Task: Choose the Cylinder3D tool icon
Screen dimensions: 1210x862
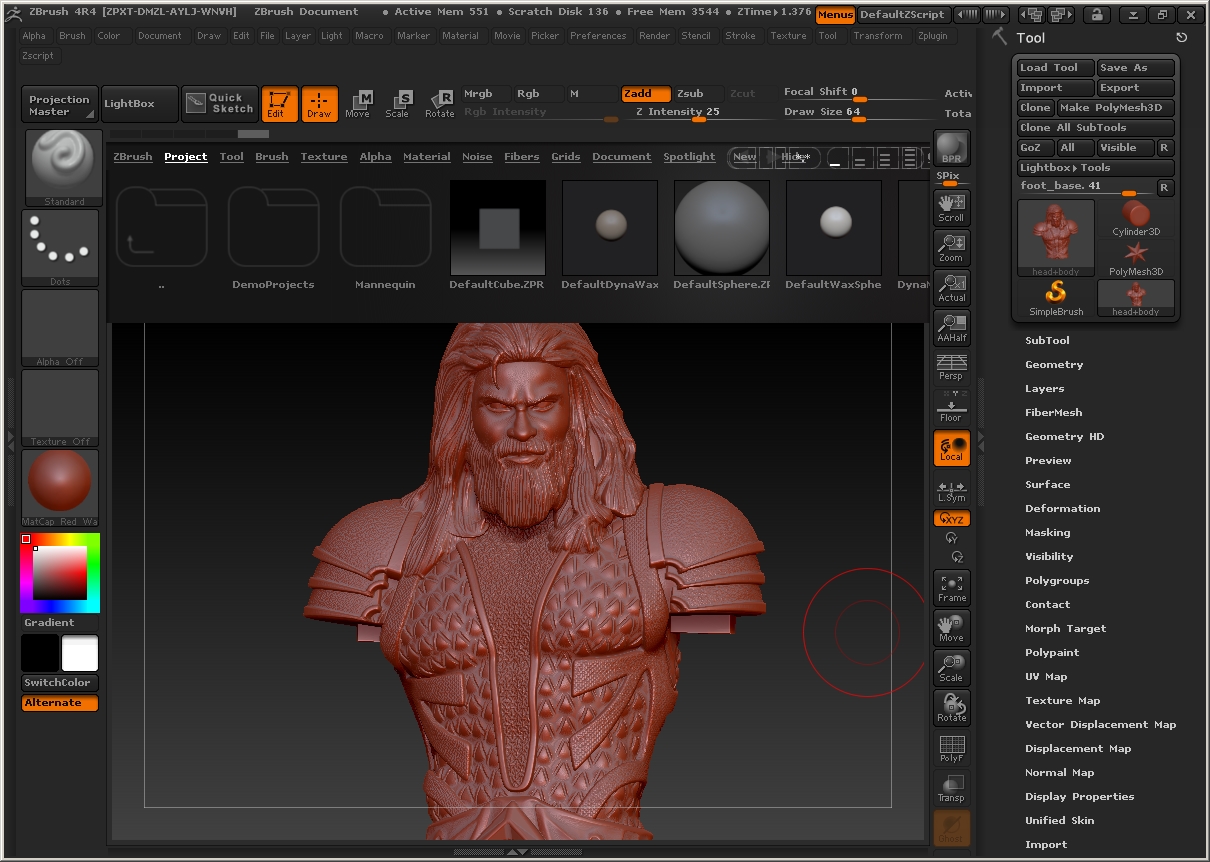Action: point(1136,217)
